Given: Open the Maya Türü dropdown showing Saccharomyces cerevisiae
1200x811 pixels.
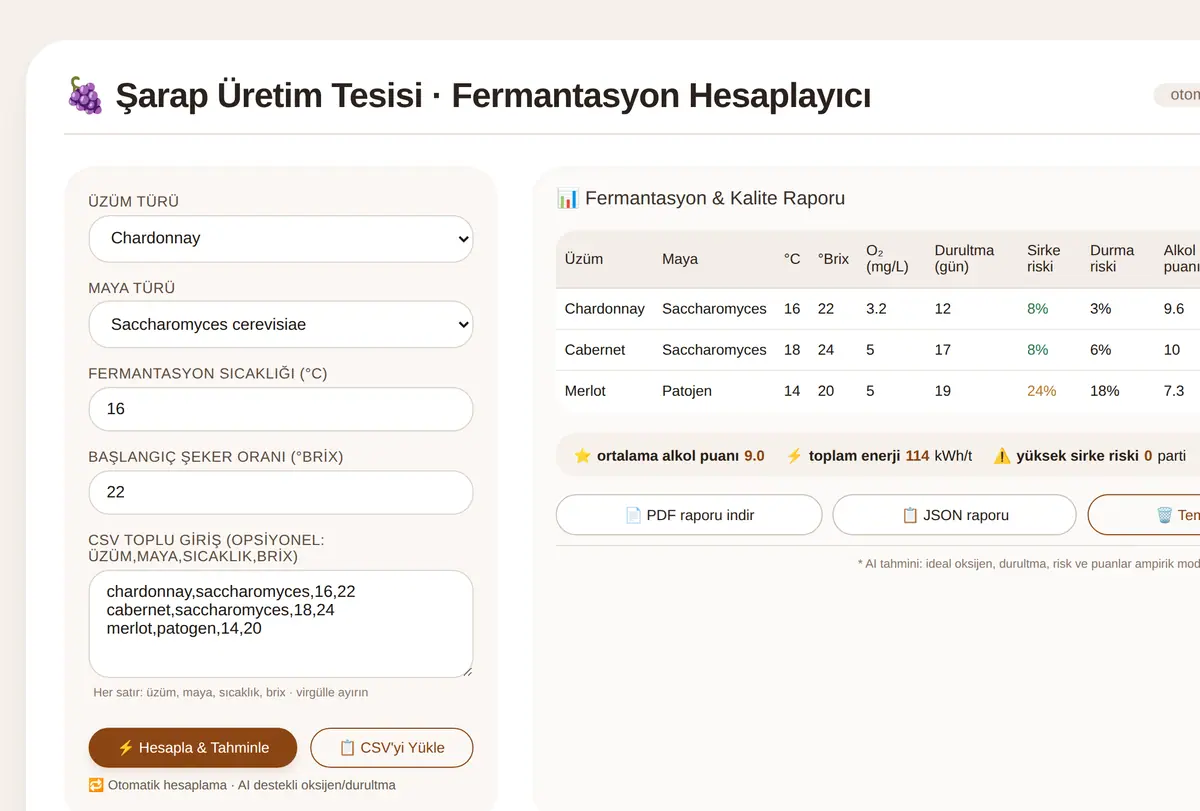Looking at the screenshot, I should click(281, 325).
